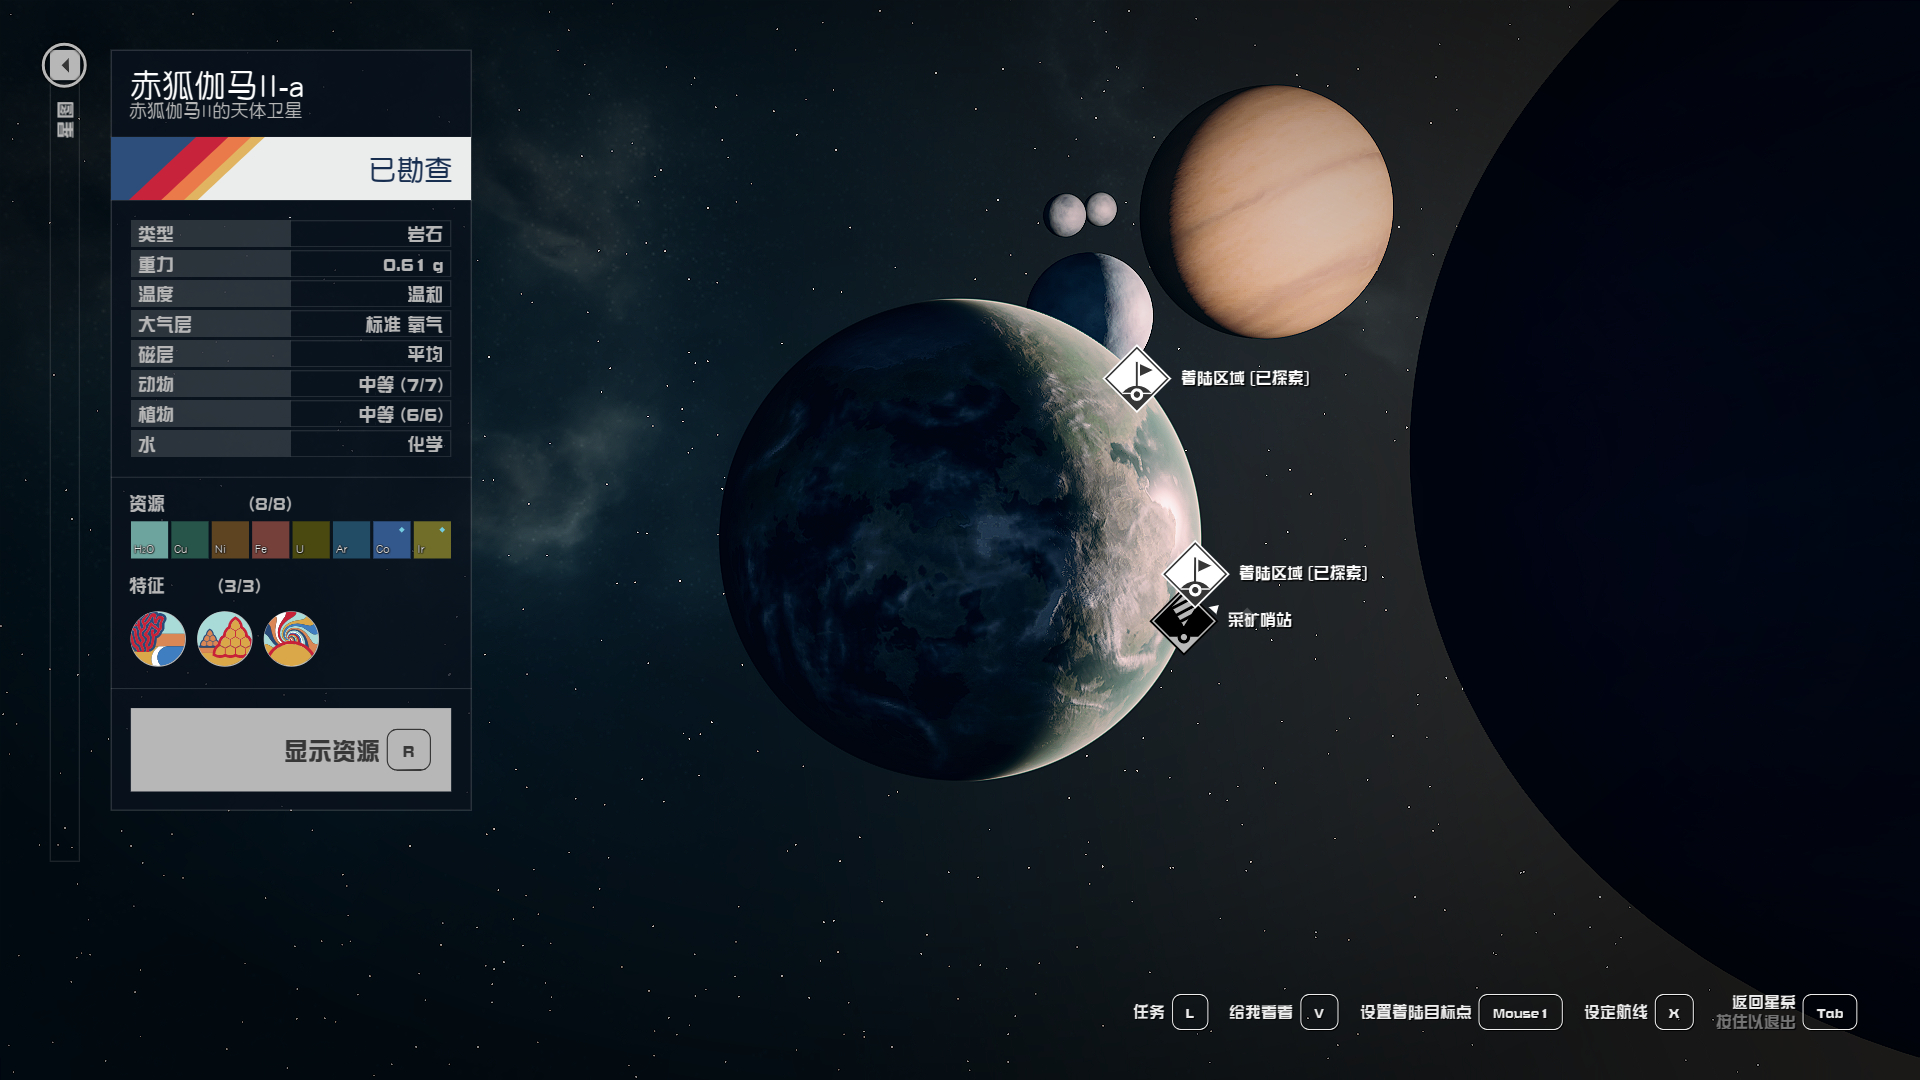Click the Co cobalt resource tile
The width and height of the screenshot is (1920, 1080).
click(392, 540)
